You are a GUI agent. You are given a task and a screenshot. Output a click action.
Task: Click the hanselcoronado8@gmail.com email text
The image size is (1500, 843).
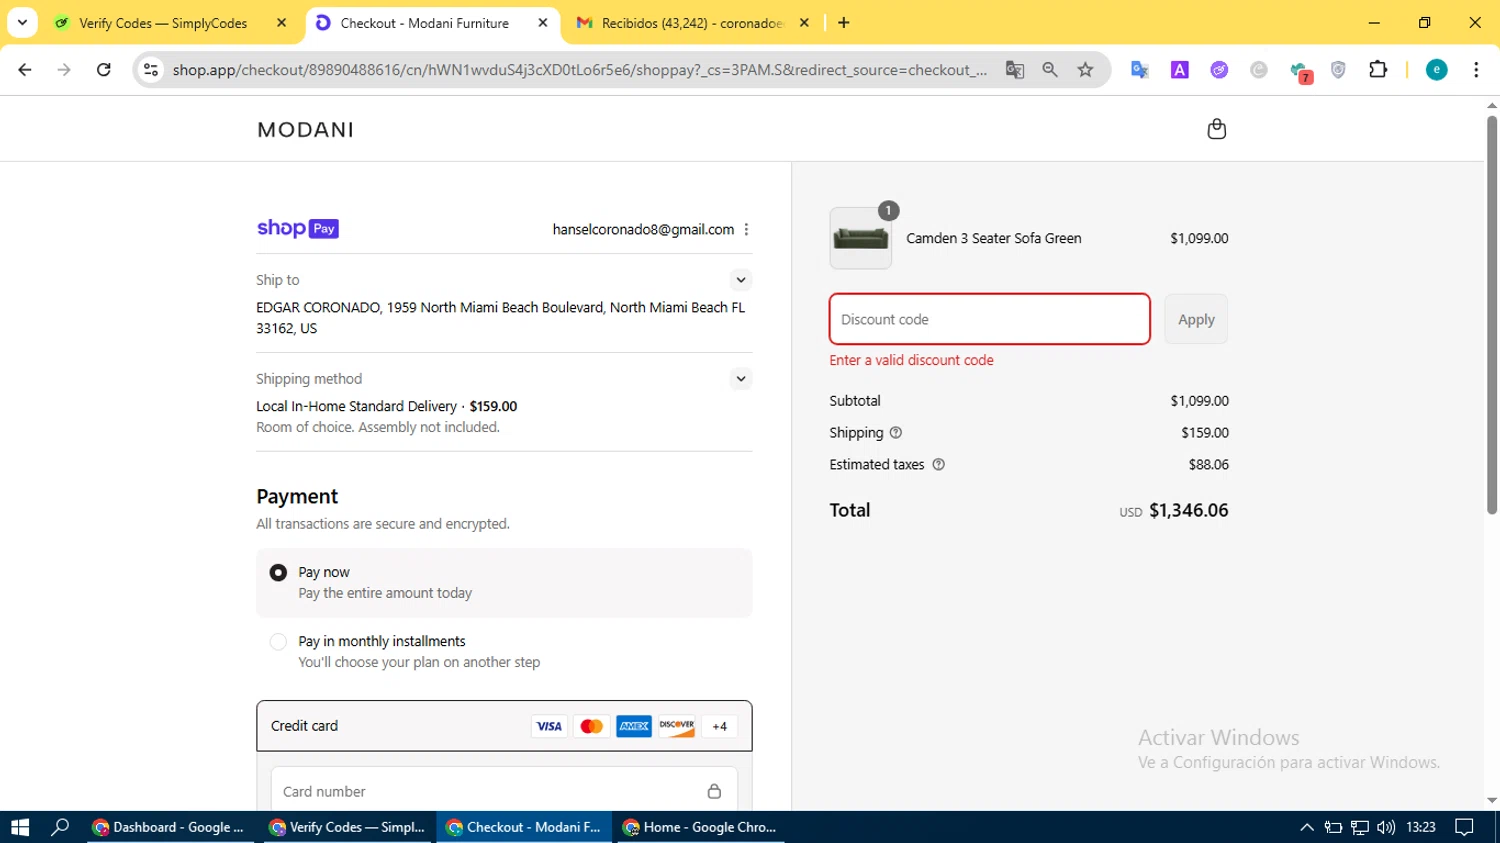click(643, 230)
